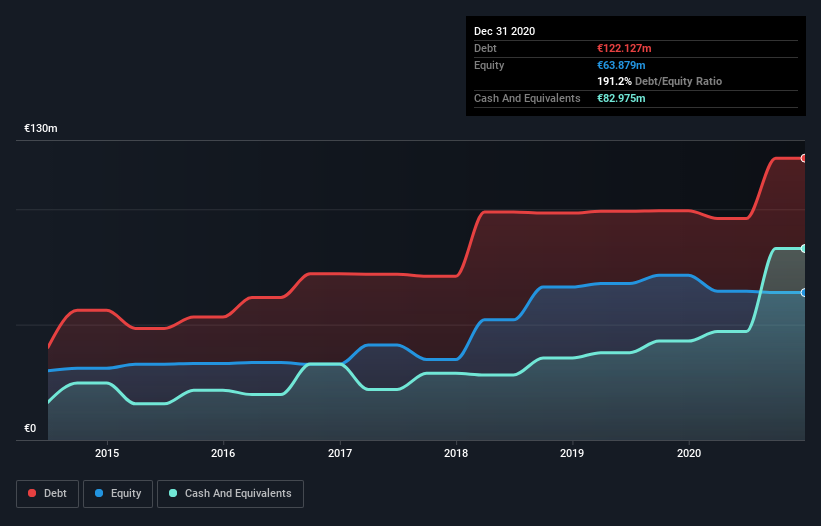Click the Equity label in tooltip

[x=489, y=65]
